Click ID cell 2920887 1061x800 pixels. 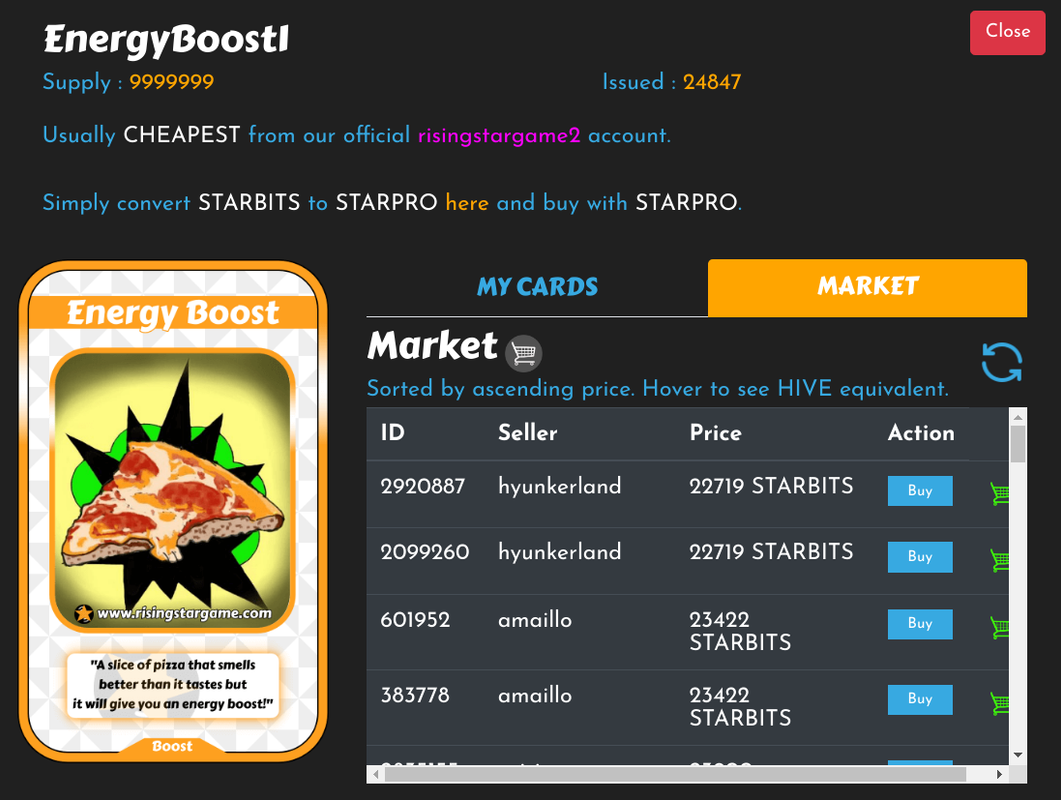[x=422, y=486]
